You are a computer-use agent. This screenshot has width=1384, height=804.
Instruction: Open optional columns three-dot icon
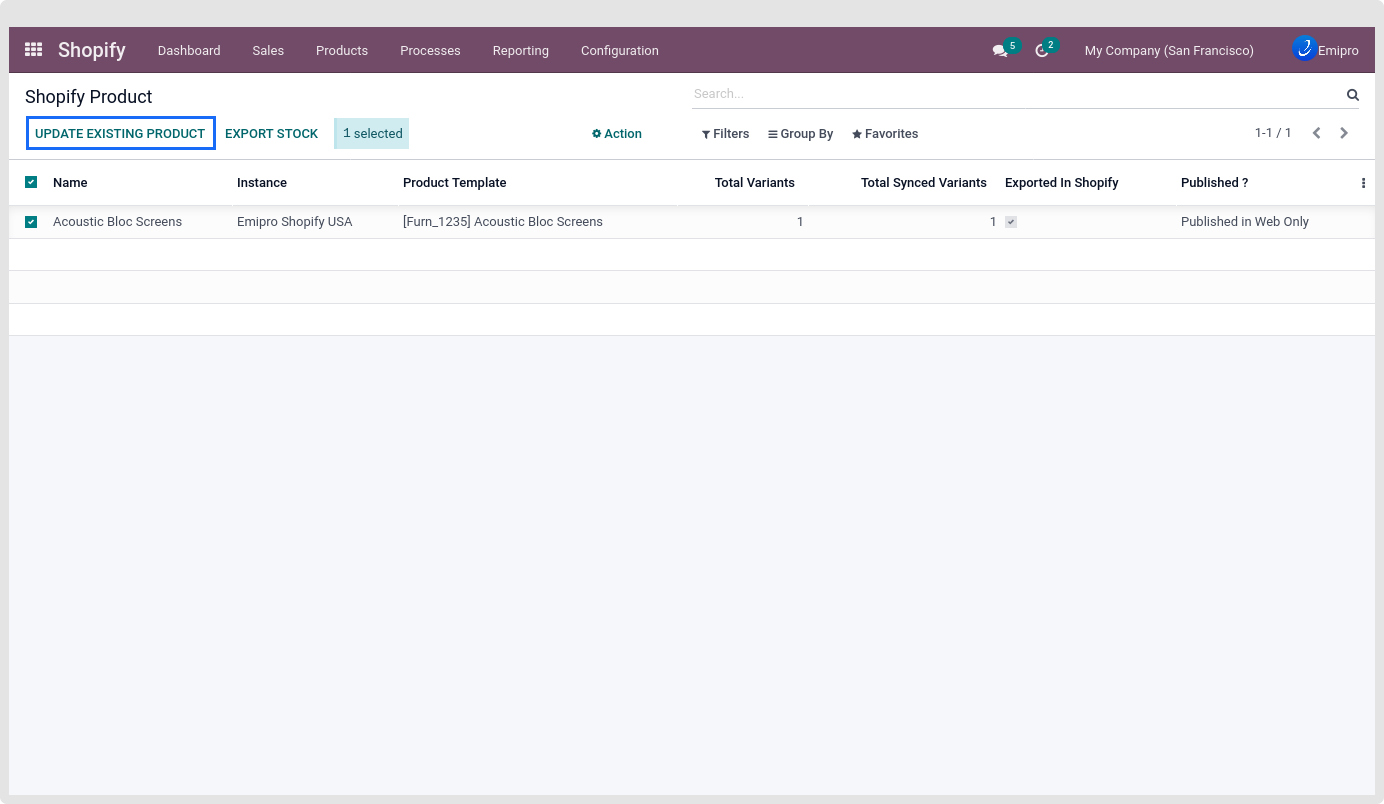click(1363, 183)
